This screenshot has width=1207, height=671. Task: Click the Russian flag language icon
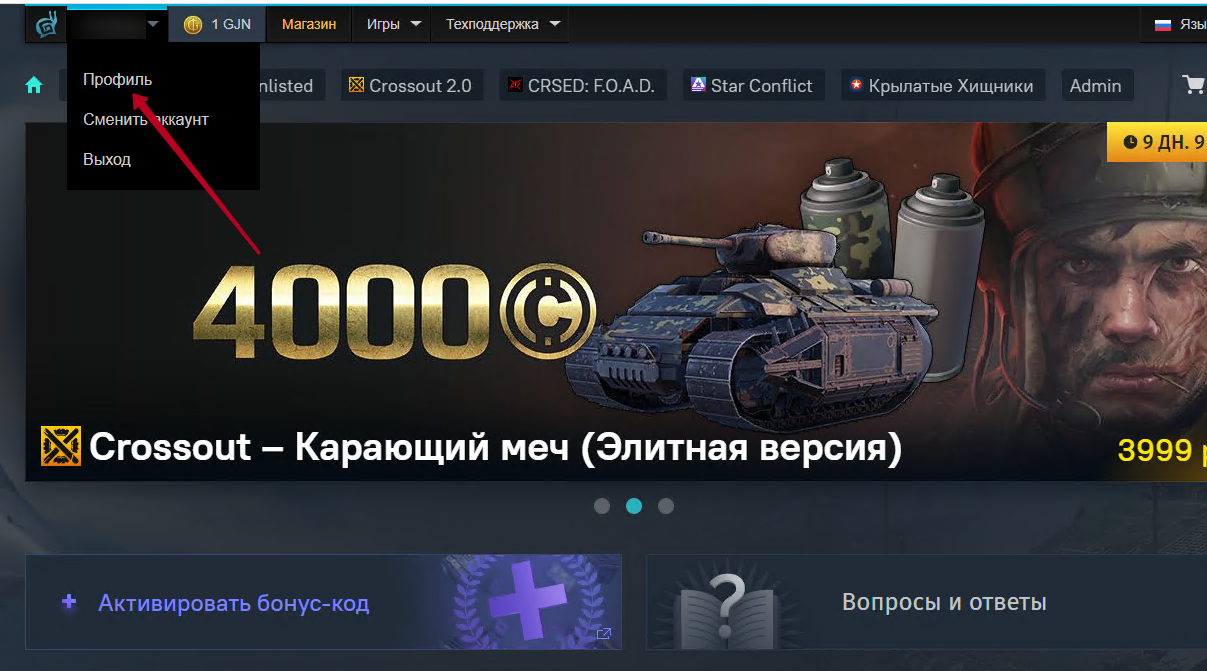(x=1163, y=24)
